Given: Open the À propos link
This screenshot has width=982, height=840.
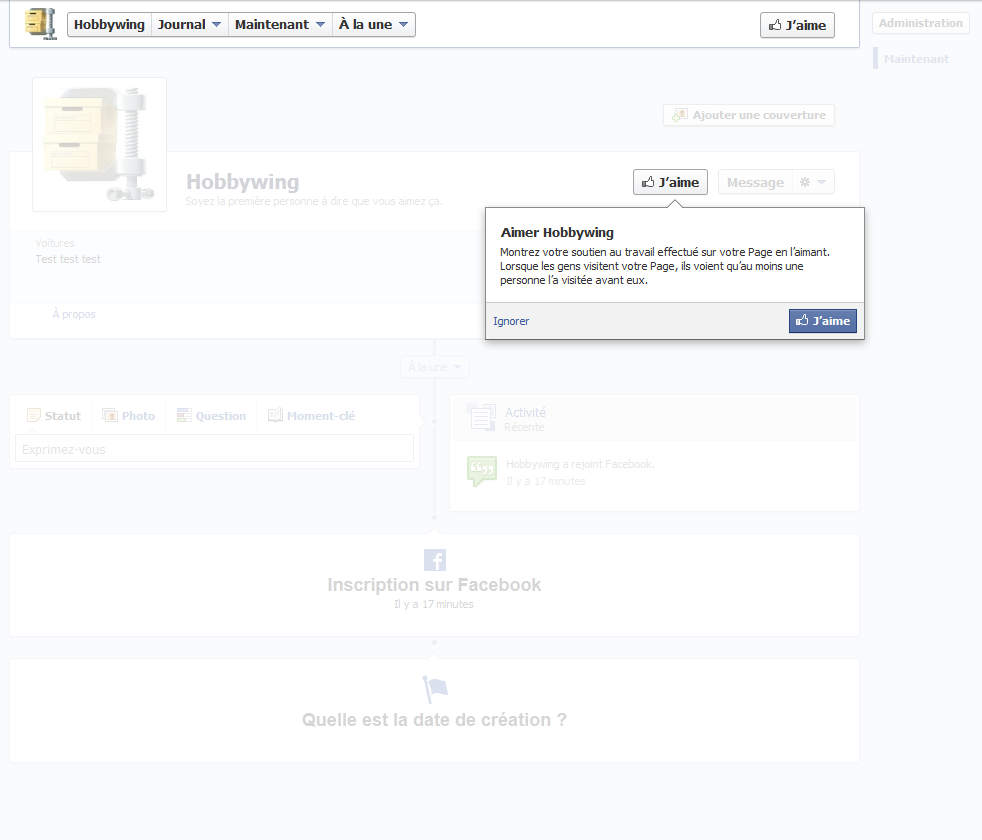Looking at the screenshot, I should coord(74,314).
